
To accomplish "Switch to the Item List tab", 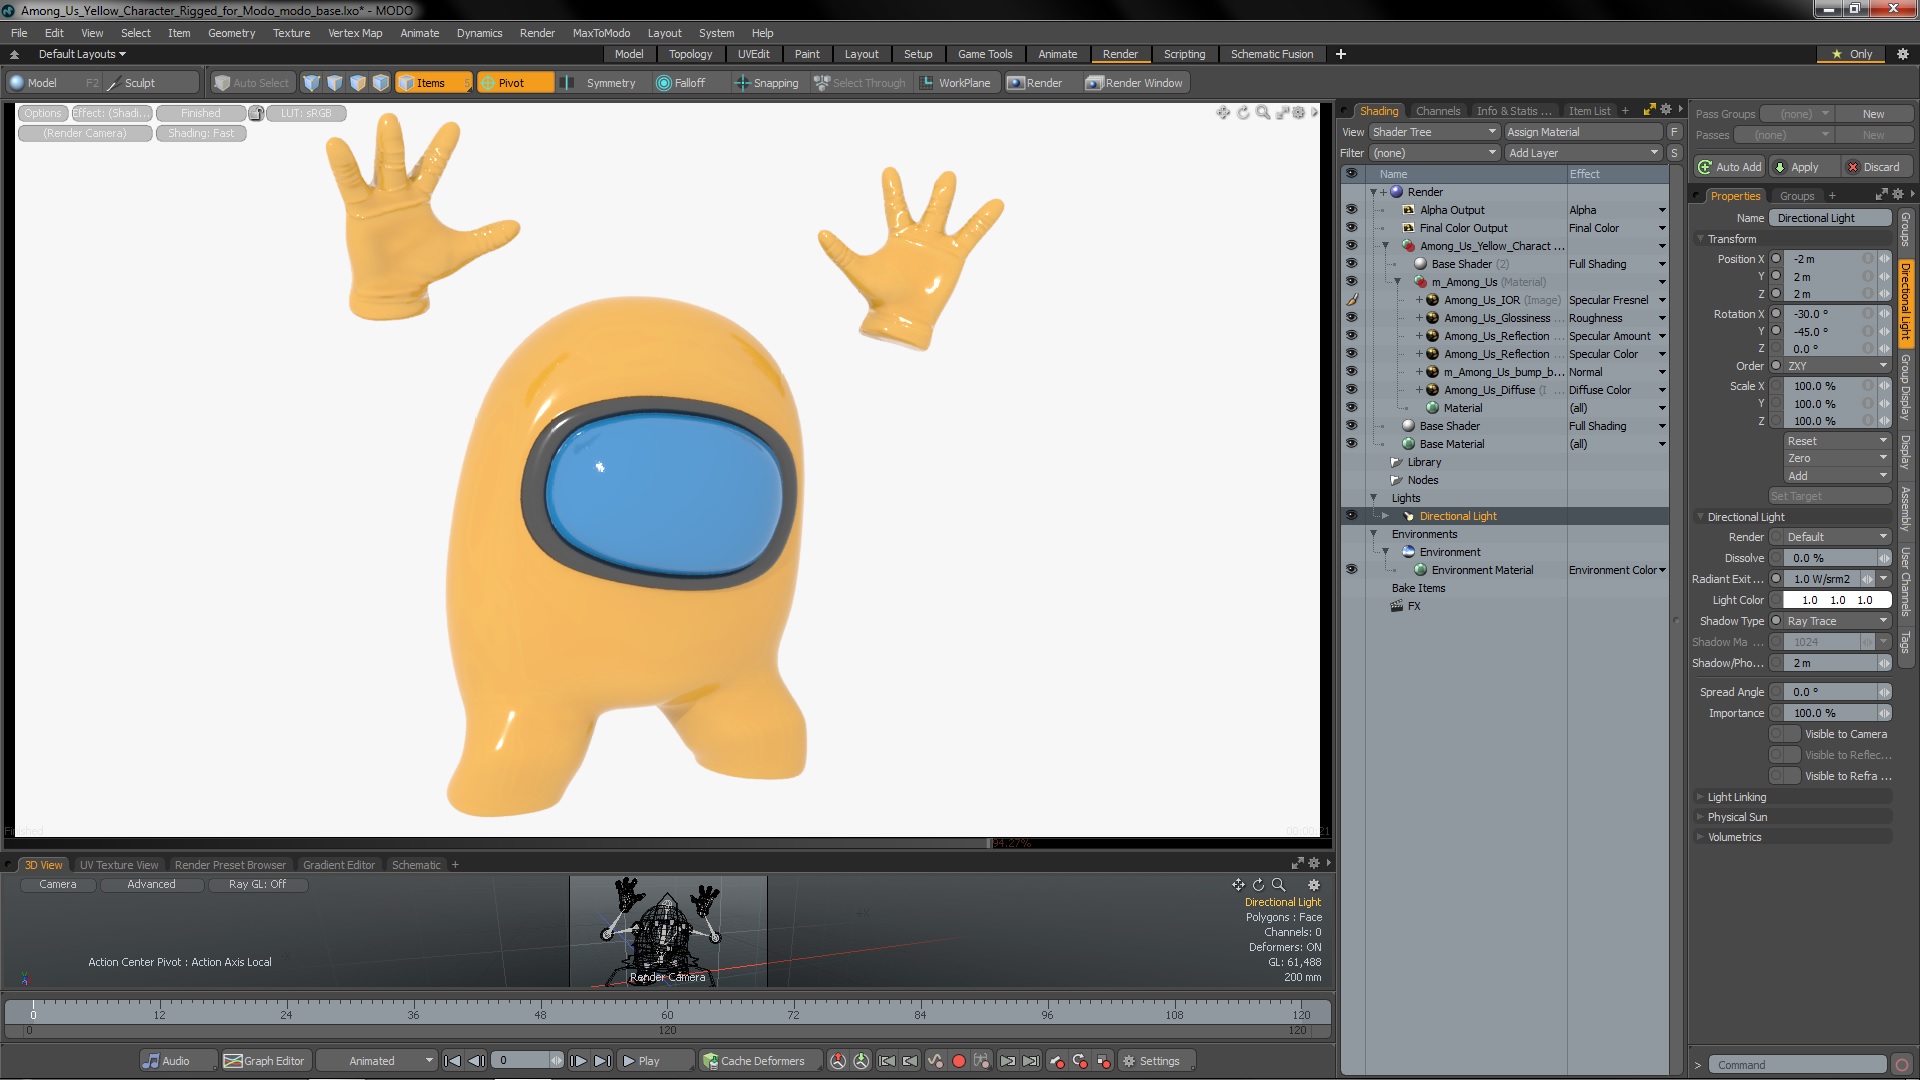I will (1589, 111).
